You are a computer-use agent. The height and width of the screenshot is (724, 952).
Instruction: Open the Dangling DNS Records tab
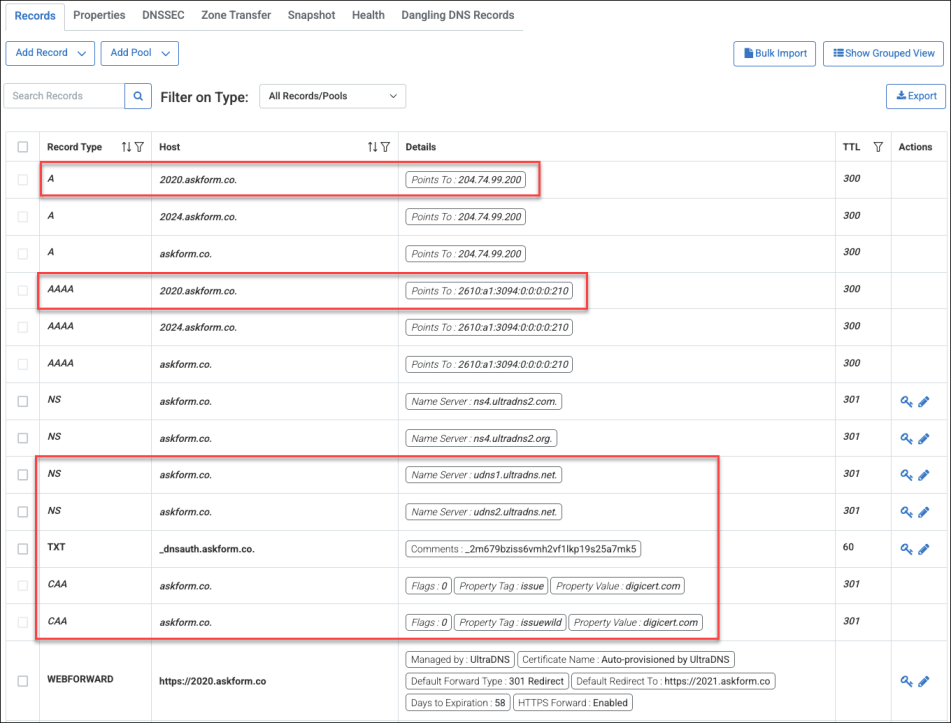(x=457, y=15)
